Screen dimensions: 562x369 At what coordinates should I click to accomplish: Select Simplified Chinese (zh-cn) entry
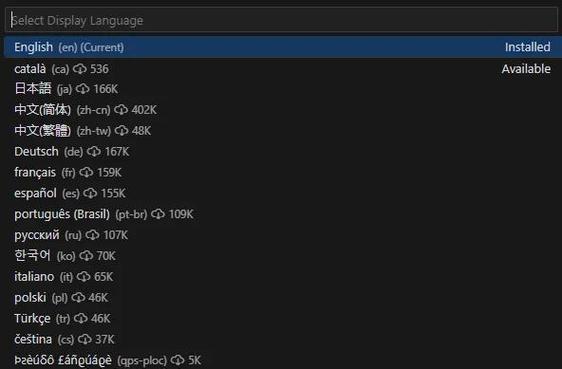(283, 110)
